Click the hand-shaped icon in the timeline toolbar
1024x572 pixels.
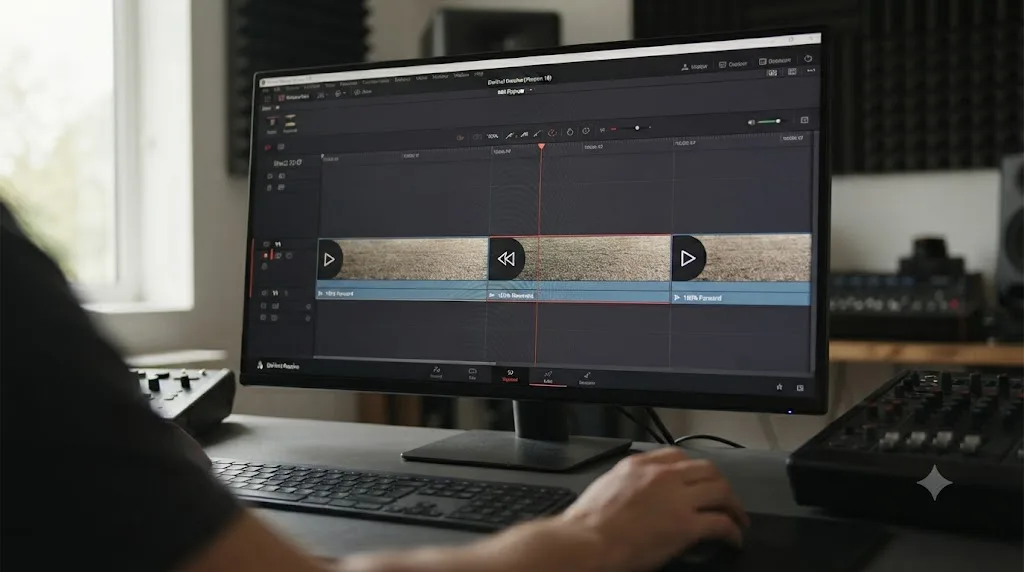click(x=569, y=132)
